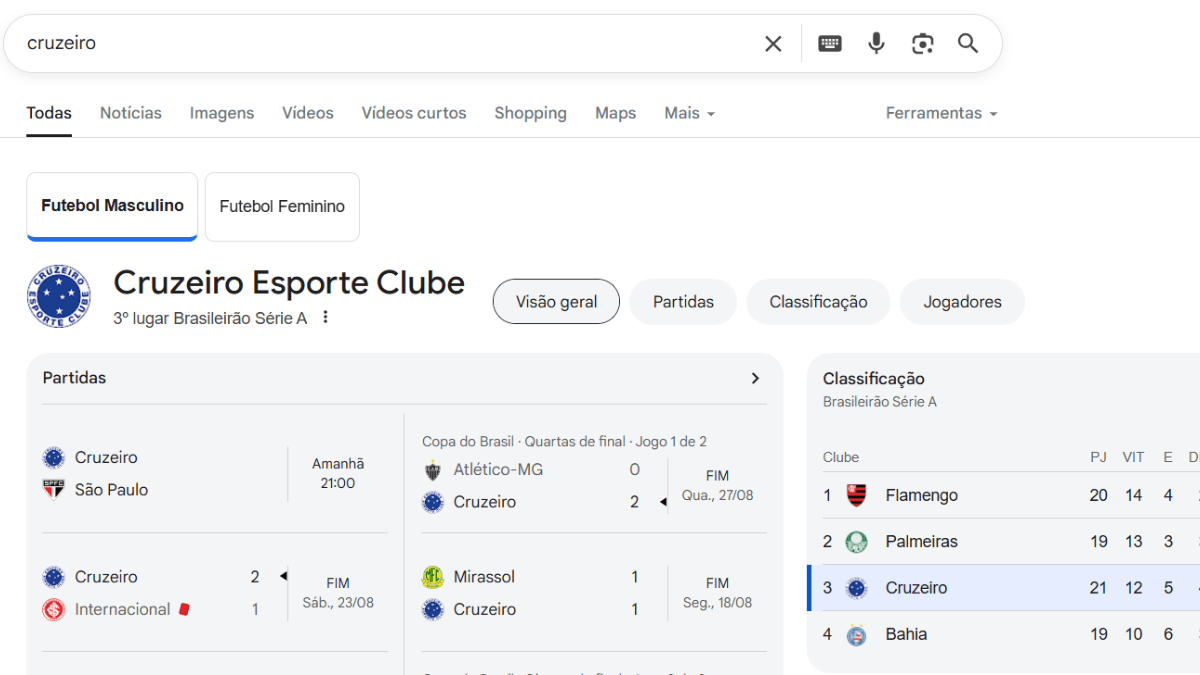The width and height of the screenshot is (1200, 675).
Task: Open the Jogadores button
Action: [x=962, y=302]
